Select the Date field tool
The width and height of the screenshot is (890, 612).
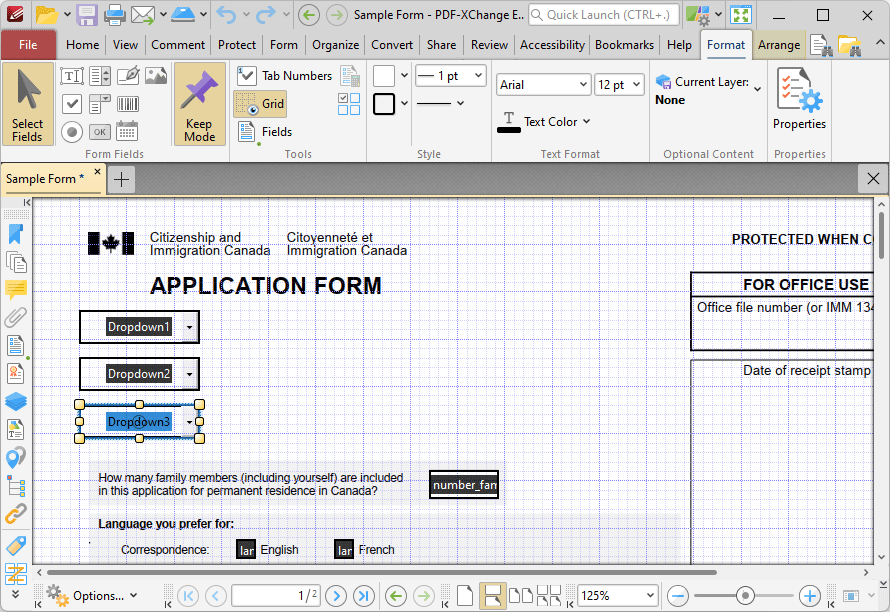[x=127, y=131]
